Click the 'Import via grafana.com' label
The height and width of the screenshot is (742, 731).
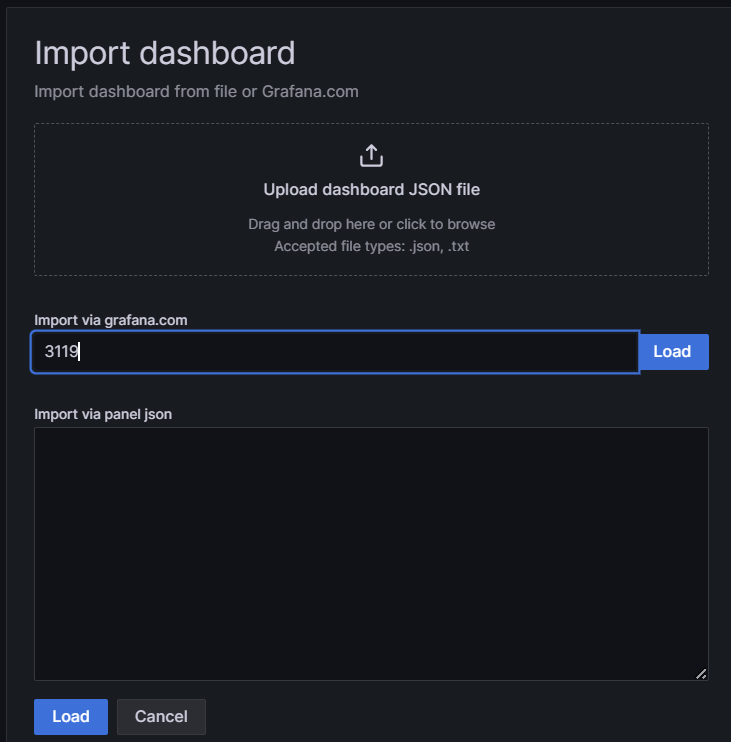pyautogui.click(x=111, y=320)
